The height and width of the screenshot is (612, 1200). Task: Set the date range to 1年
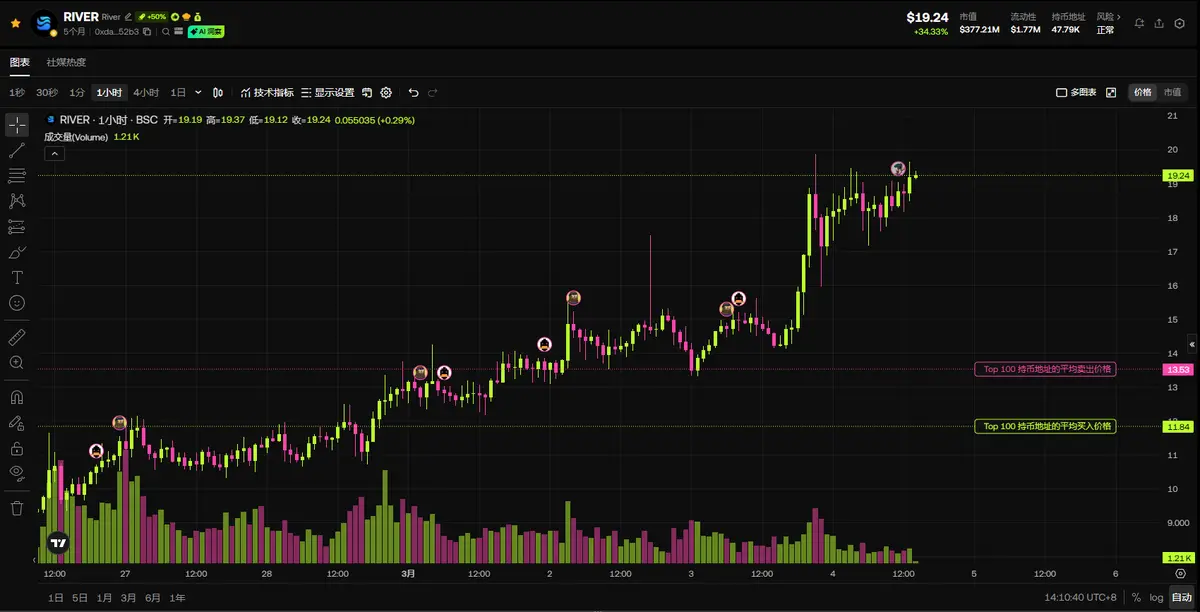(x=176, y=597)
